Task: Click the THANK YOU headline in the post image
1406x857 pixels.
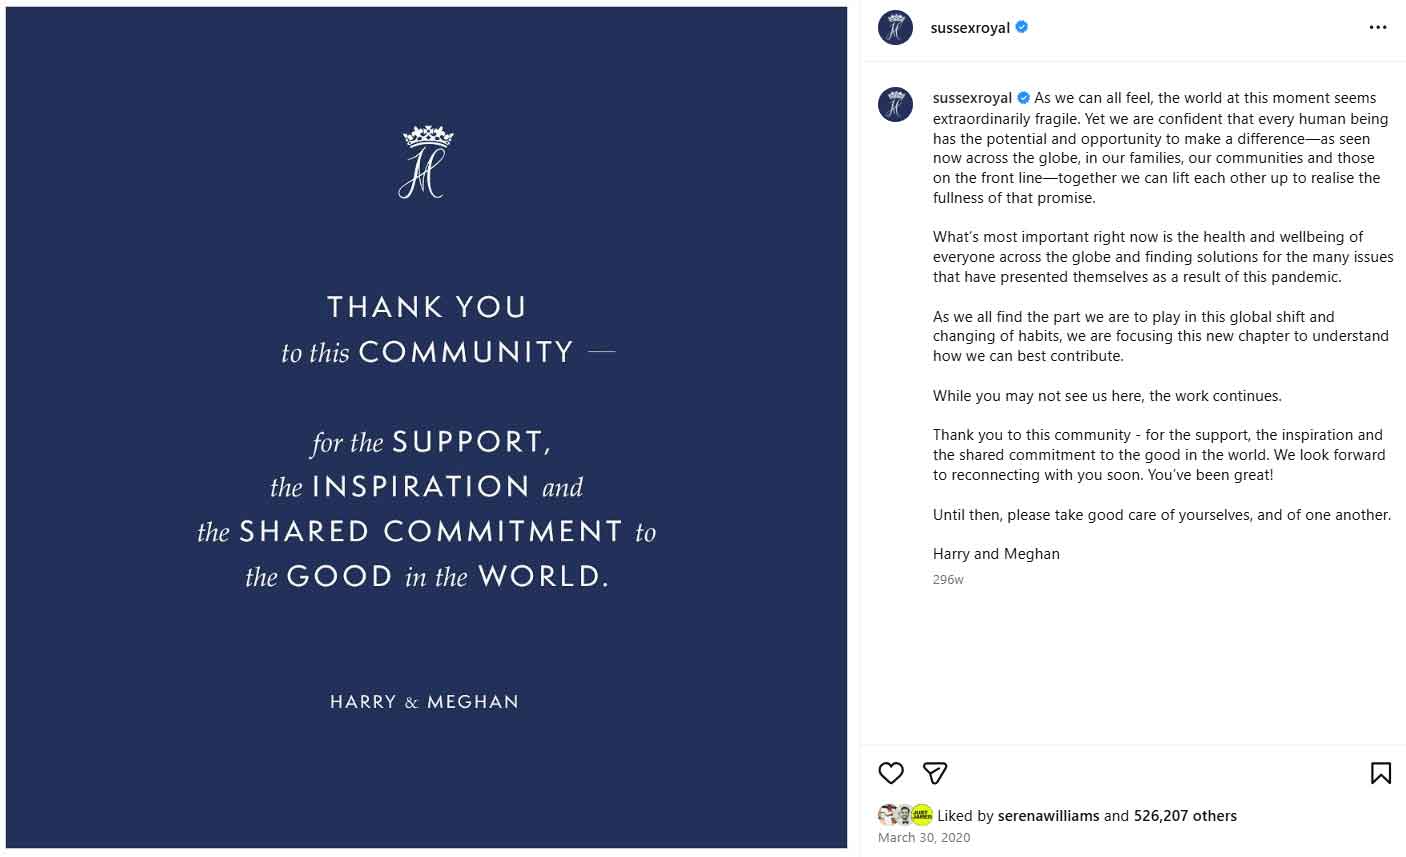Action: [x=427, y=307]
